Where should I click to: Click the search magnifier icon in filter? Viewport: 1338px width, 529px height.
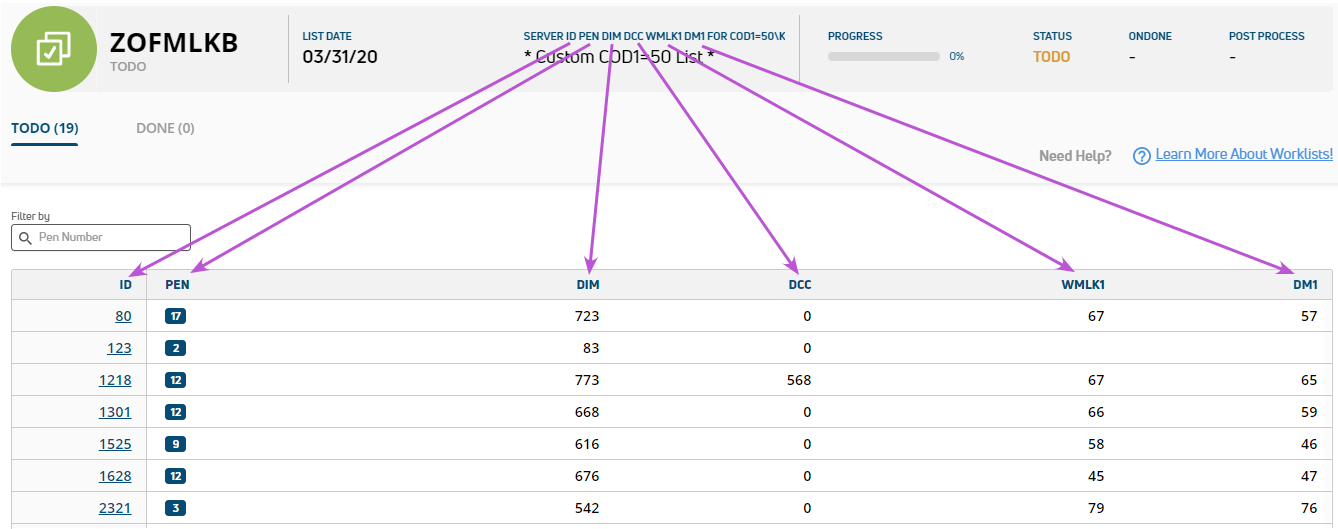(x=26, y=238)
